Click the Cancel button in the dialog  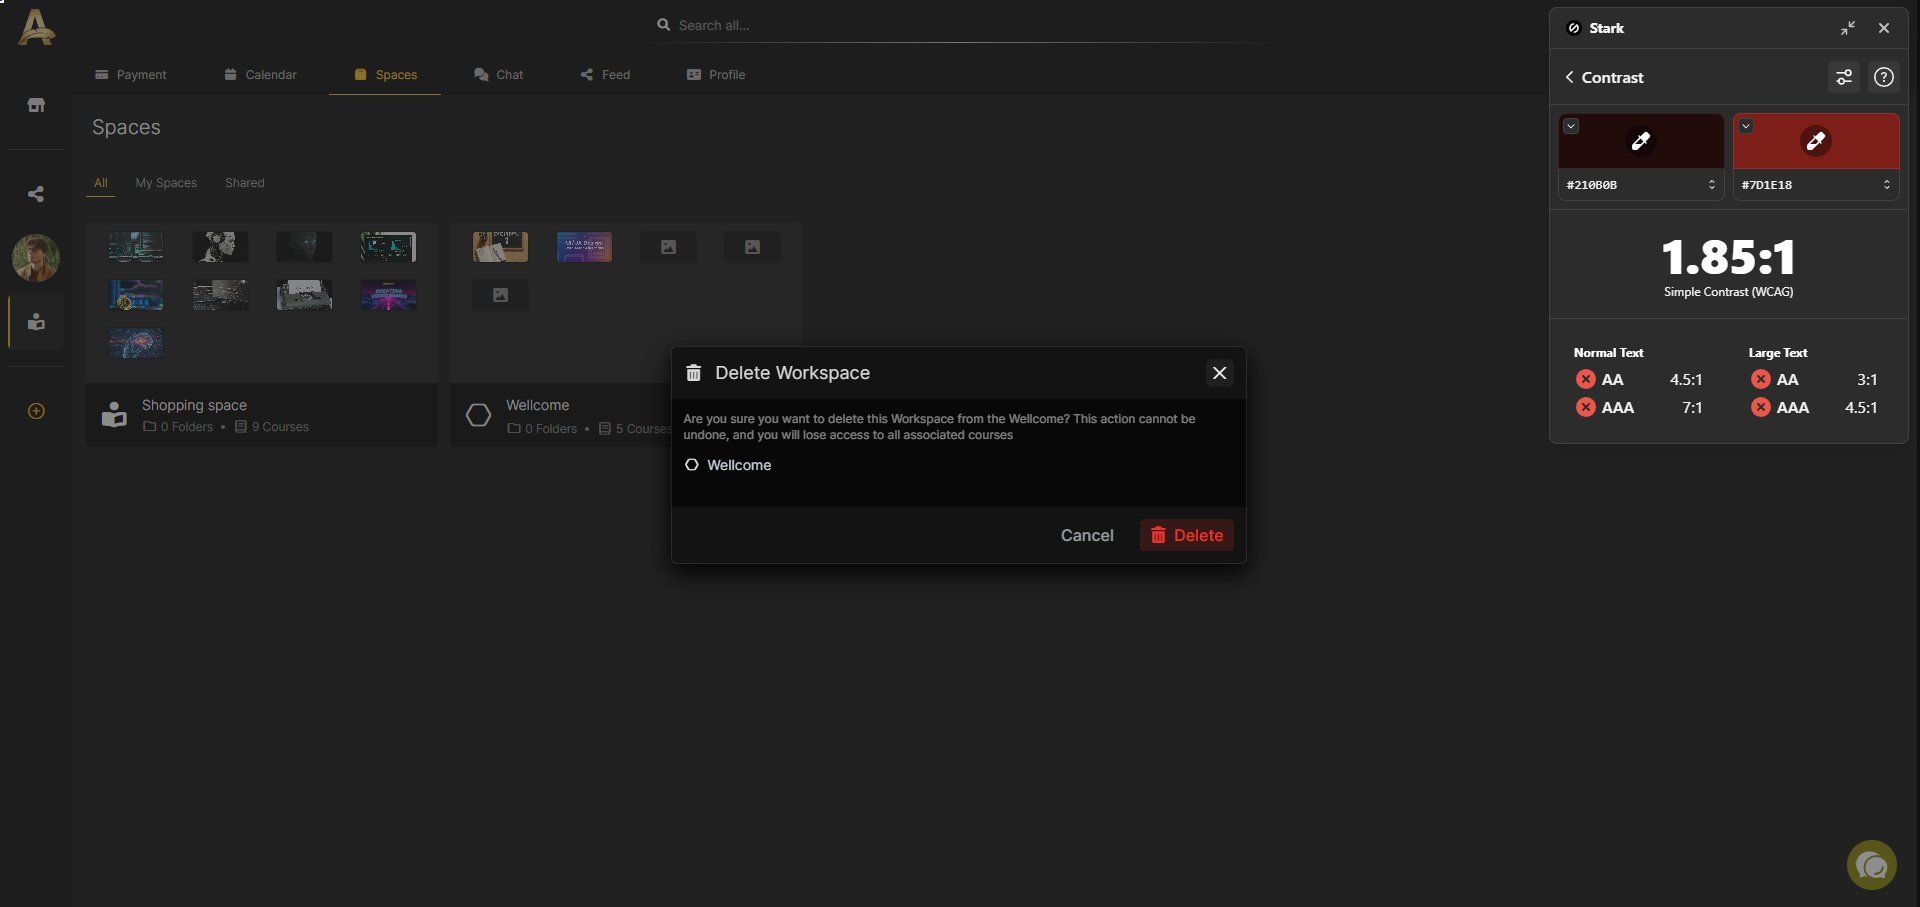(x=1087, y=535)
